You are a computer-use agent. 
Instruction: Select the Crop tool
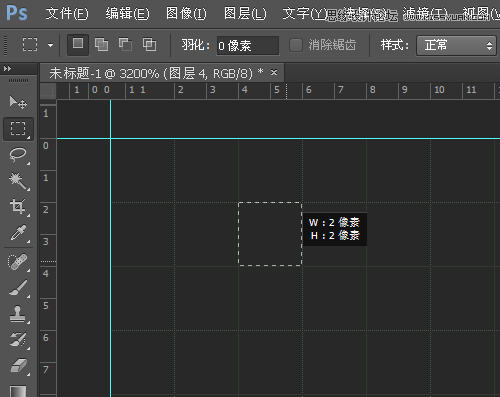tap(18, 207)
